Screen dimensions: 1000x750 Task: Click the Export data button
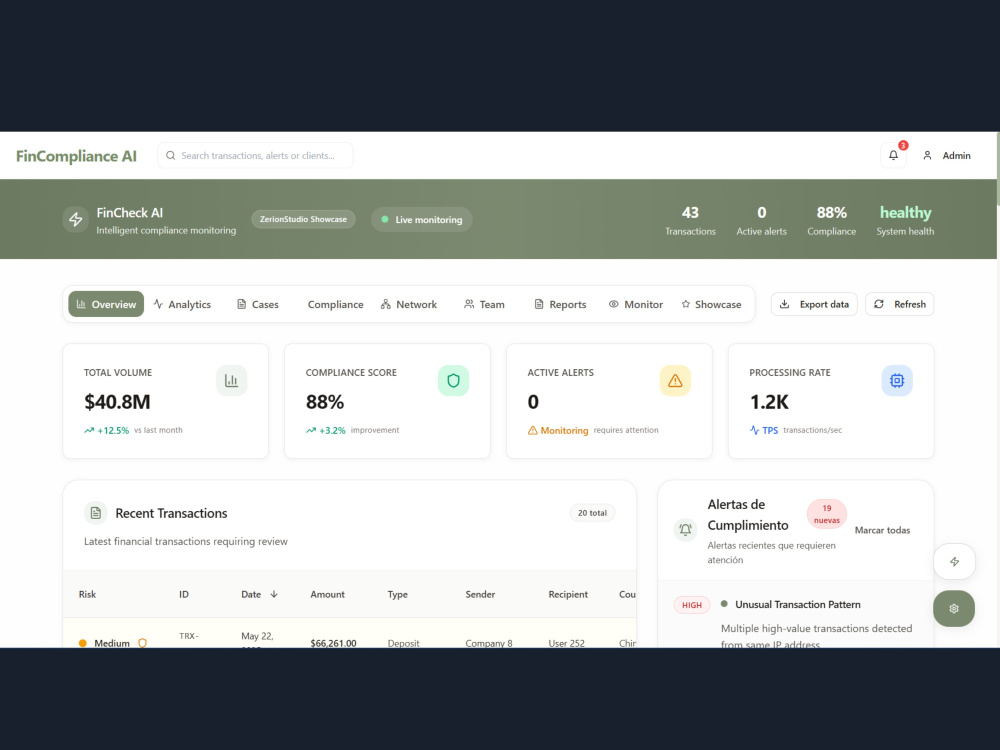click(814, 304)
